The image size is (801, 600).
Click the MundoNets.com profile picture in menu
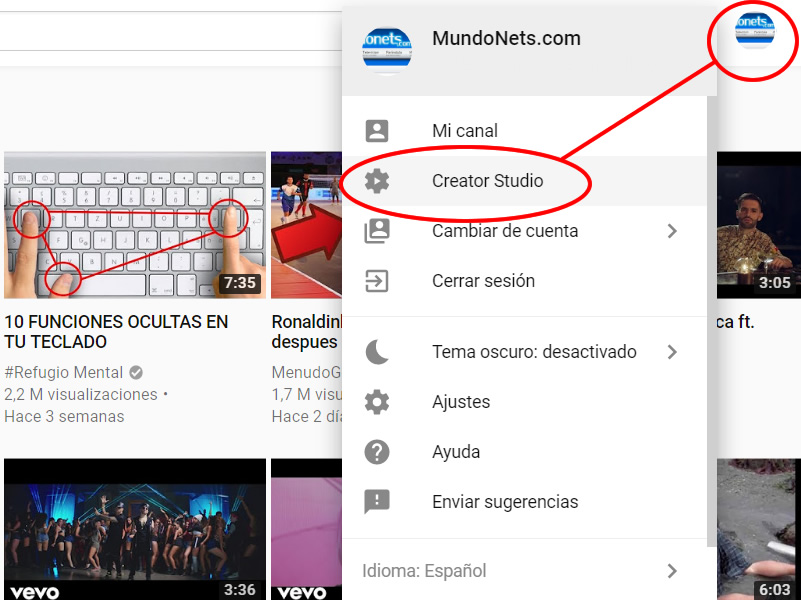point(387,51)
